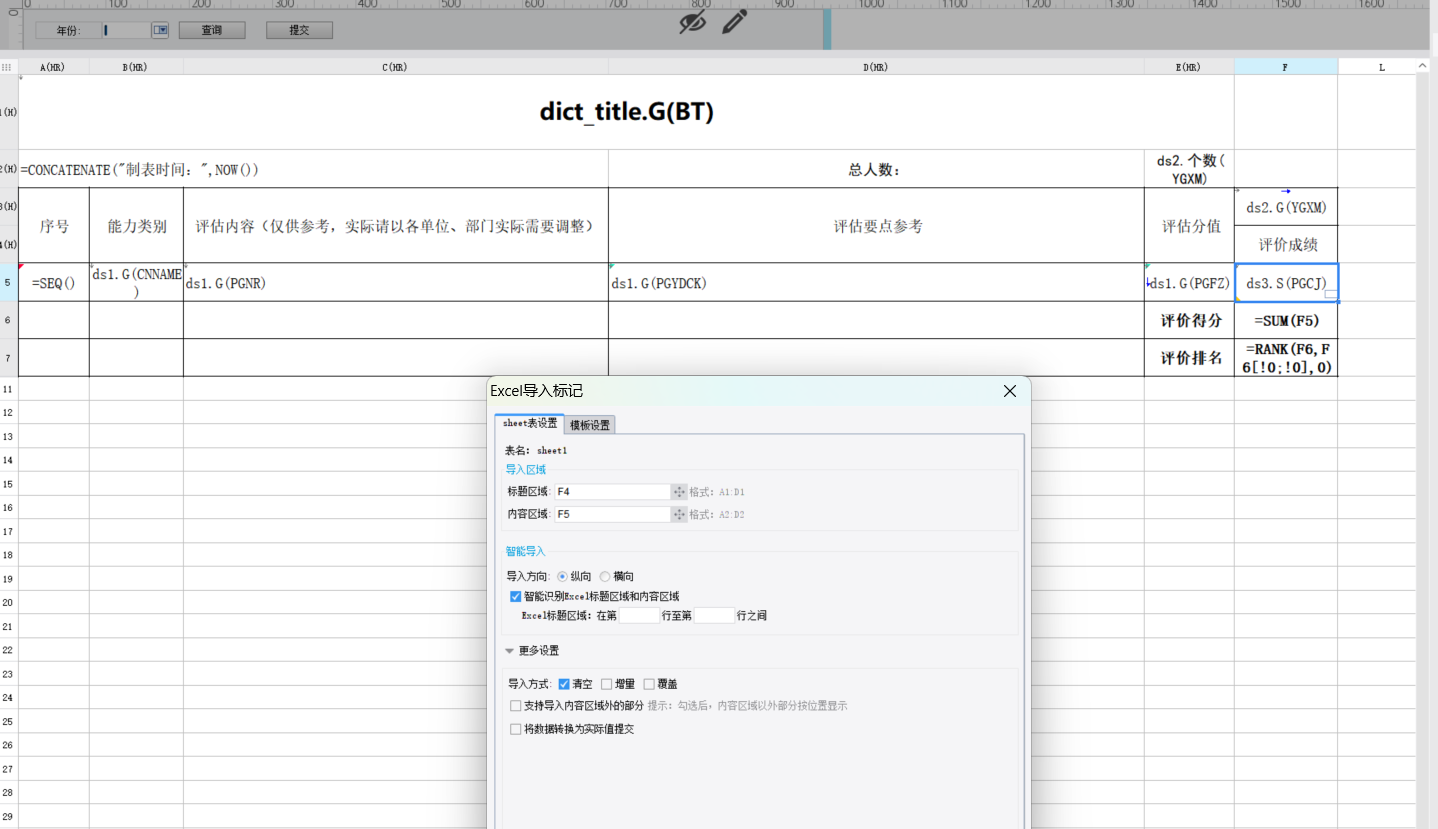Click the =SUM(F5) cell
Viewport: 1438px width, 829px height.
point(1286,320)
